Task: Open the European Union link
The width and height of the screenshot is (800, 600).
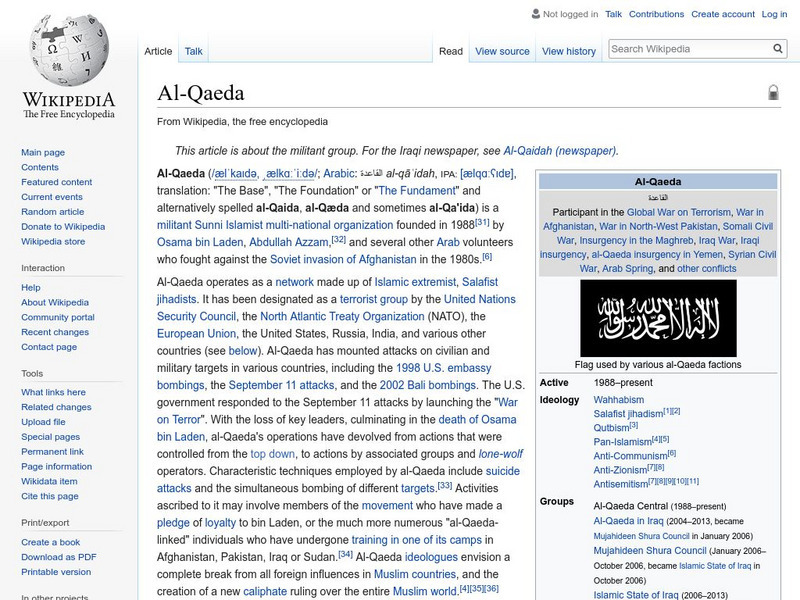Action: click(x=196, y=333)
